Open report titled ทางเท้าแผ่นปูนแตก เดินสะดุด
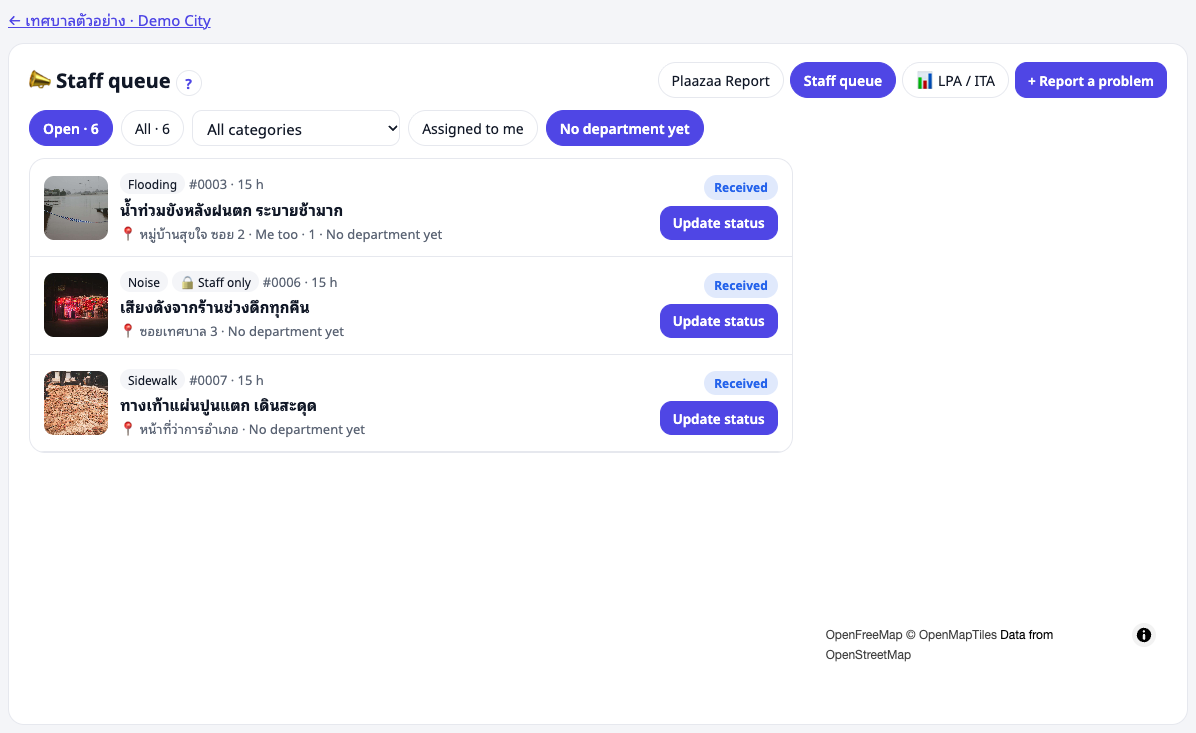Viewport: 1196px width, 733px height. [218, 405]
